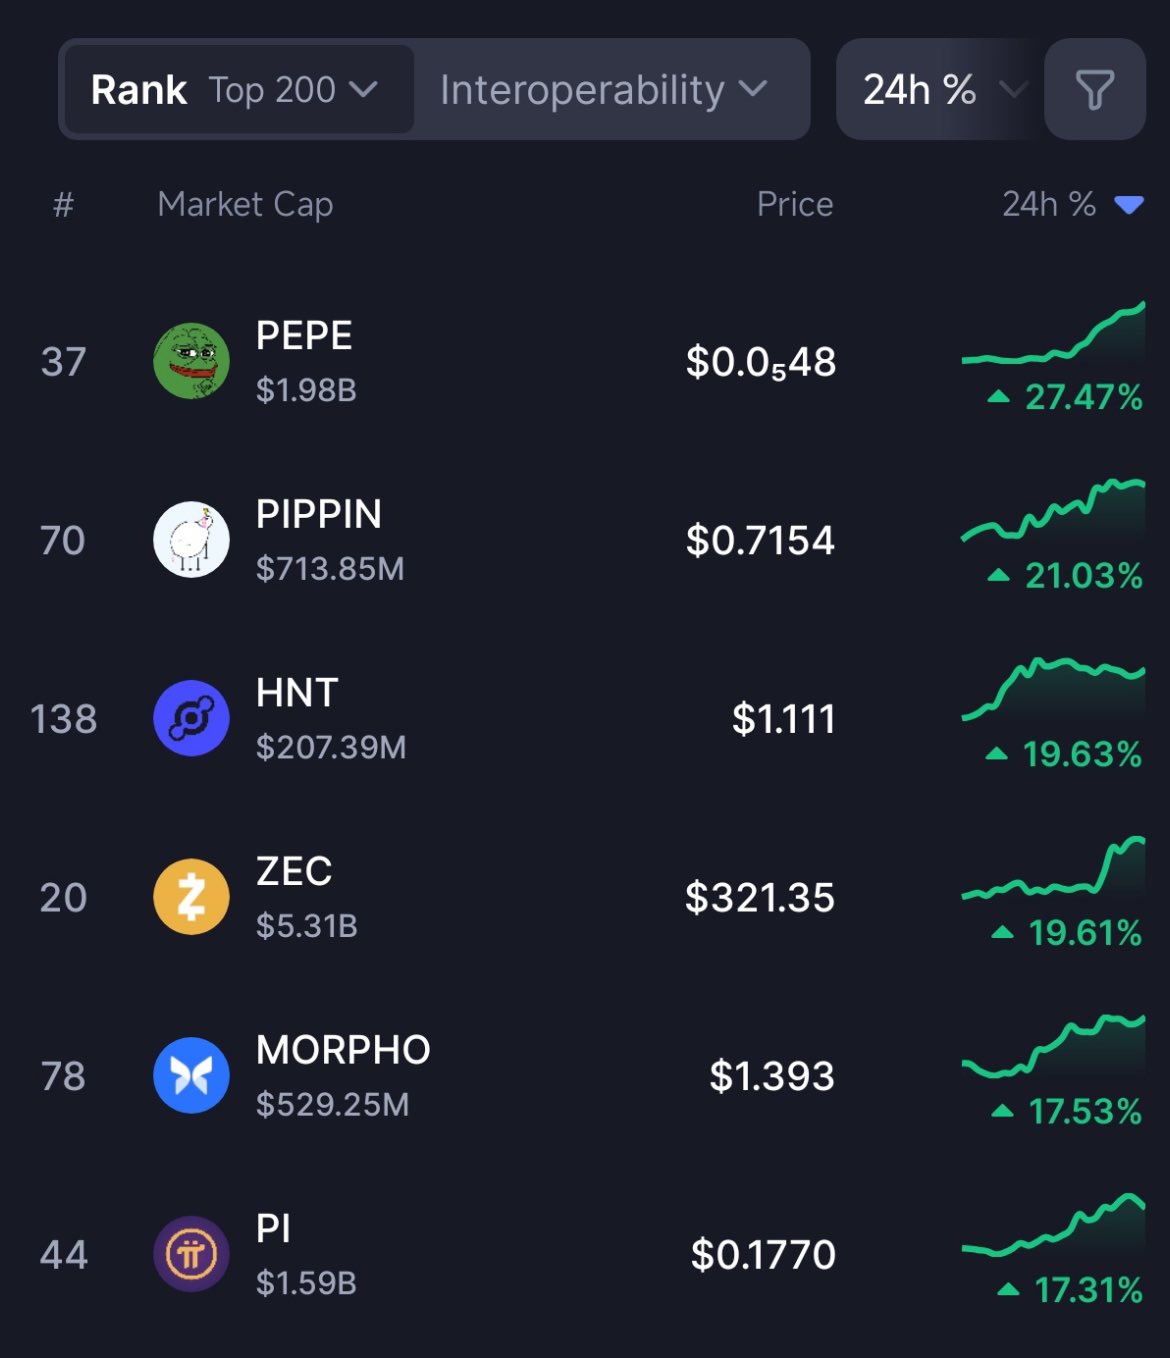Sort by the Market Cap column header
Image resolution: width=1170 pixels, height=1358 pixels.
click(x=245, y=204)
